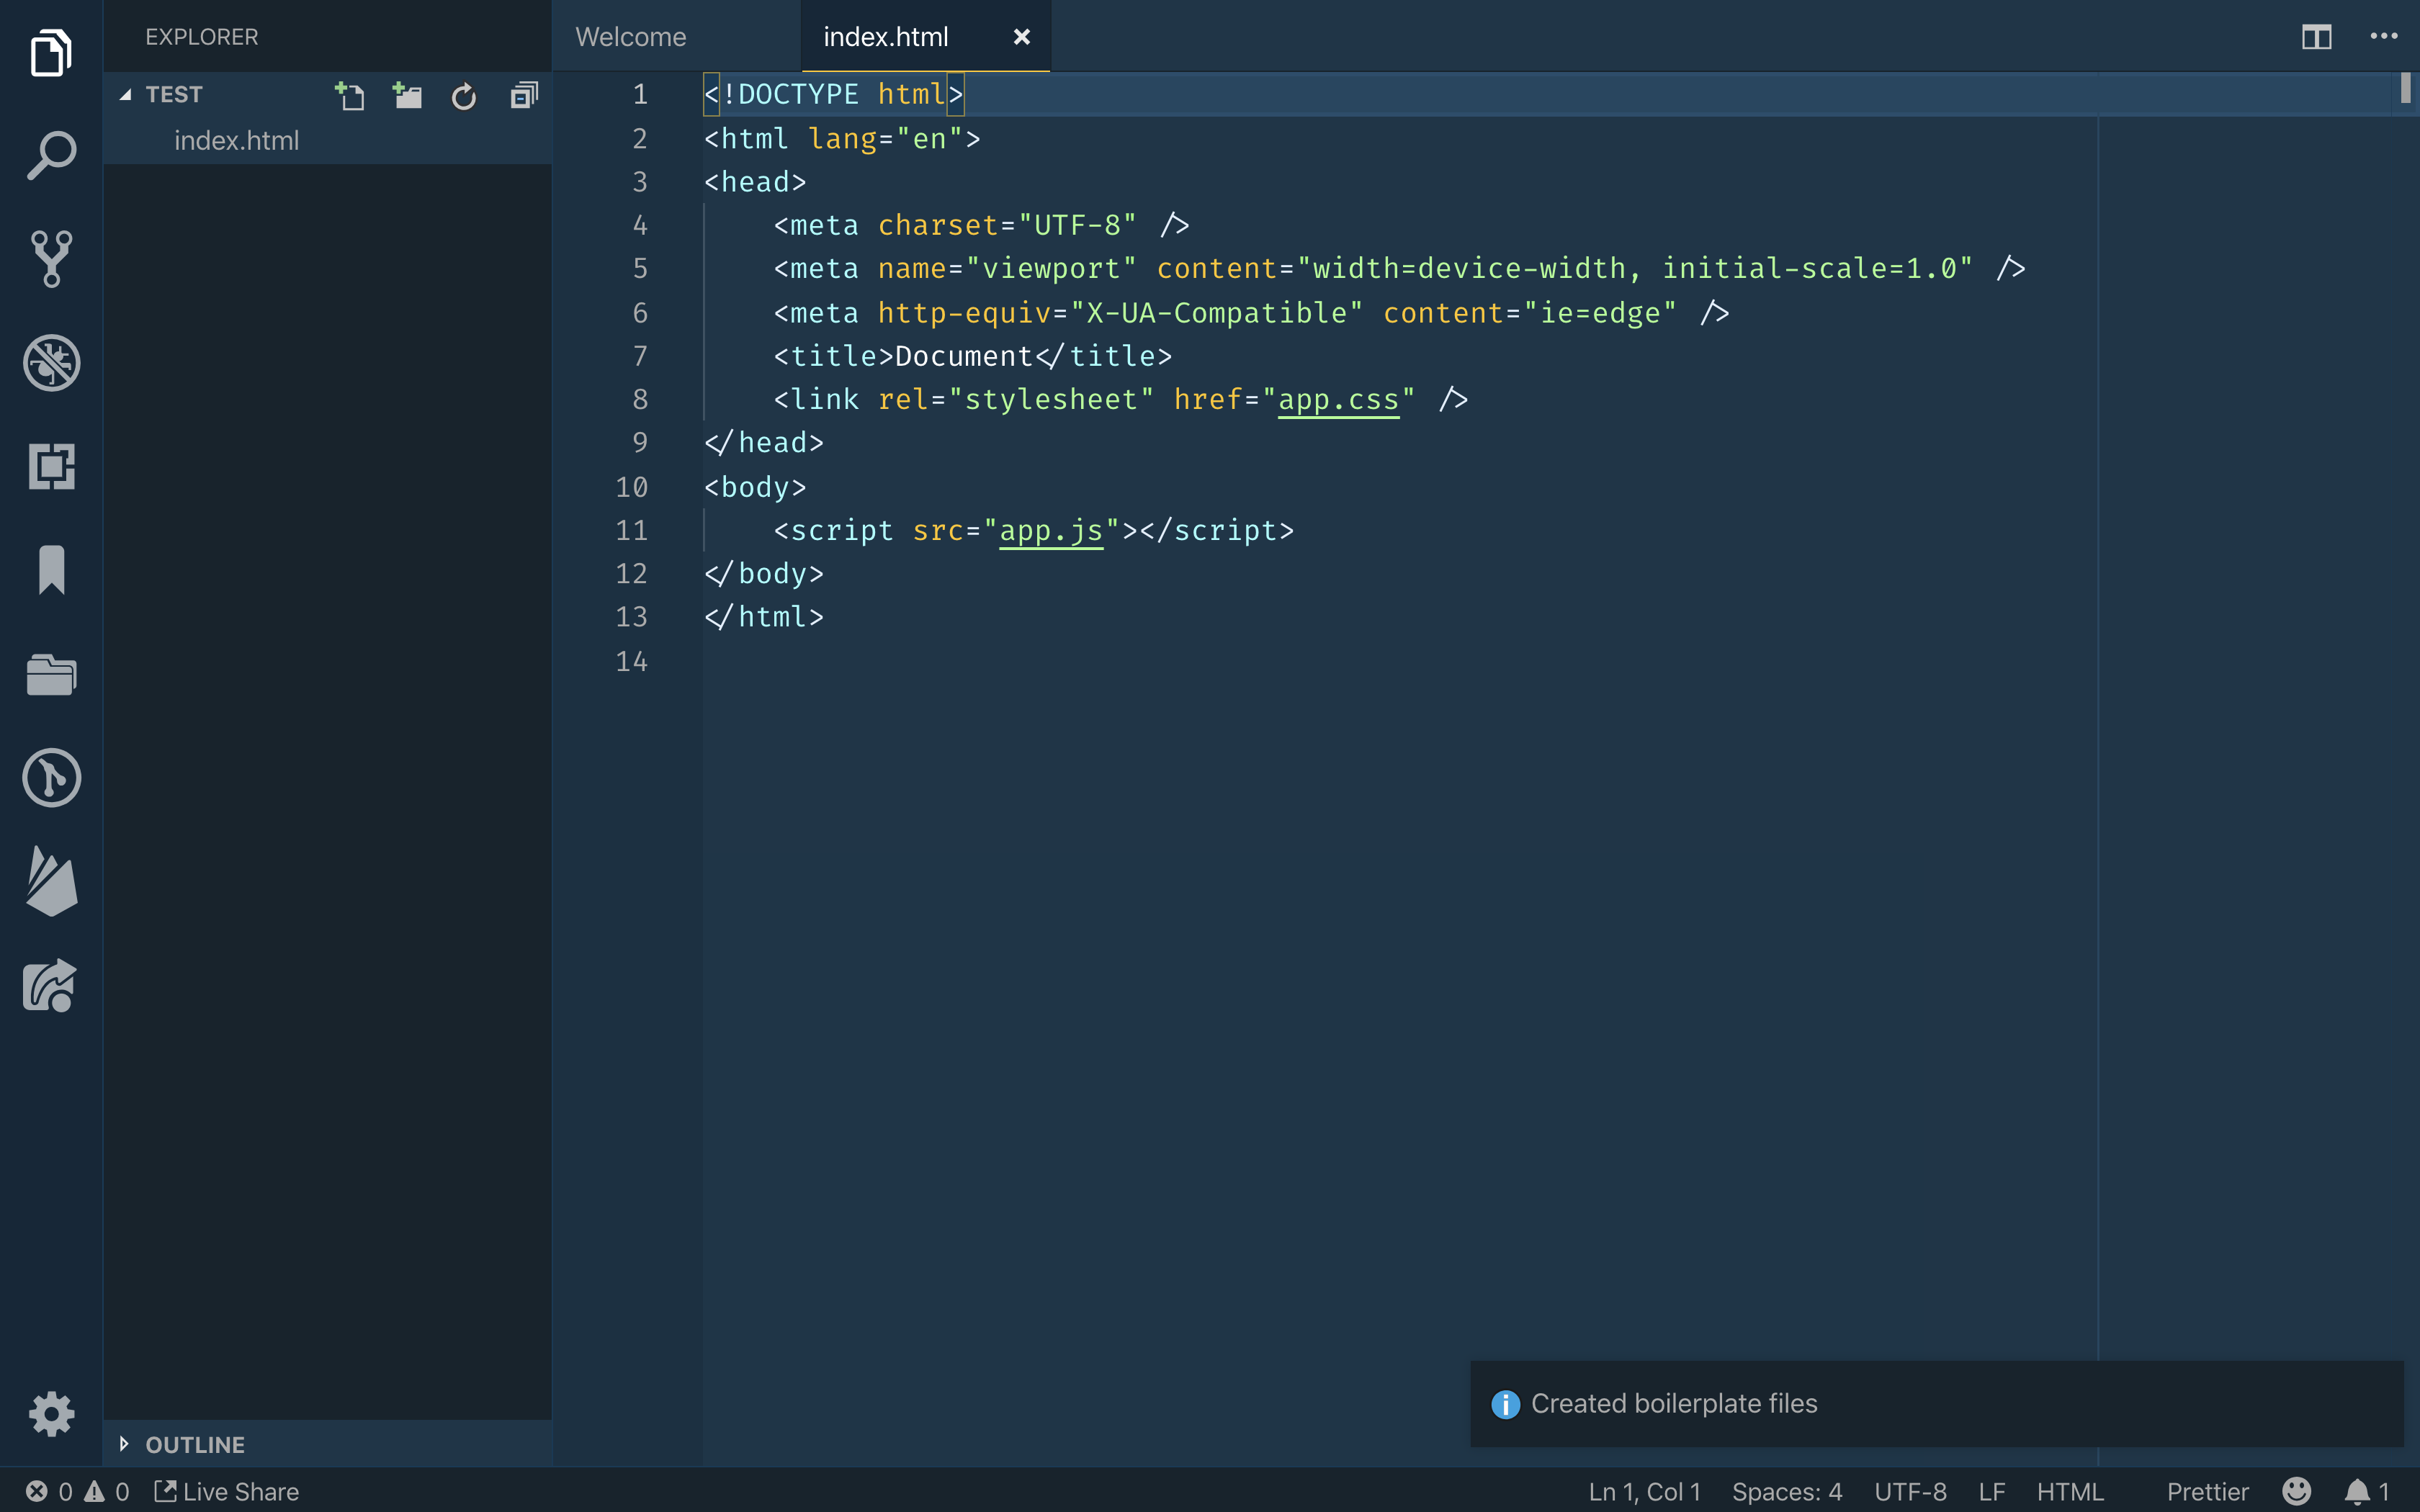Click the Created boilerplate files notification

pyautogui.click(x=1936, y=1403)
